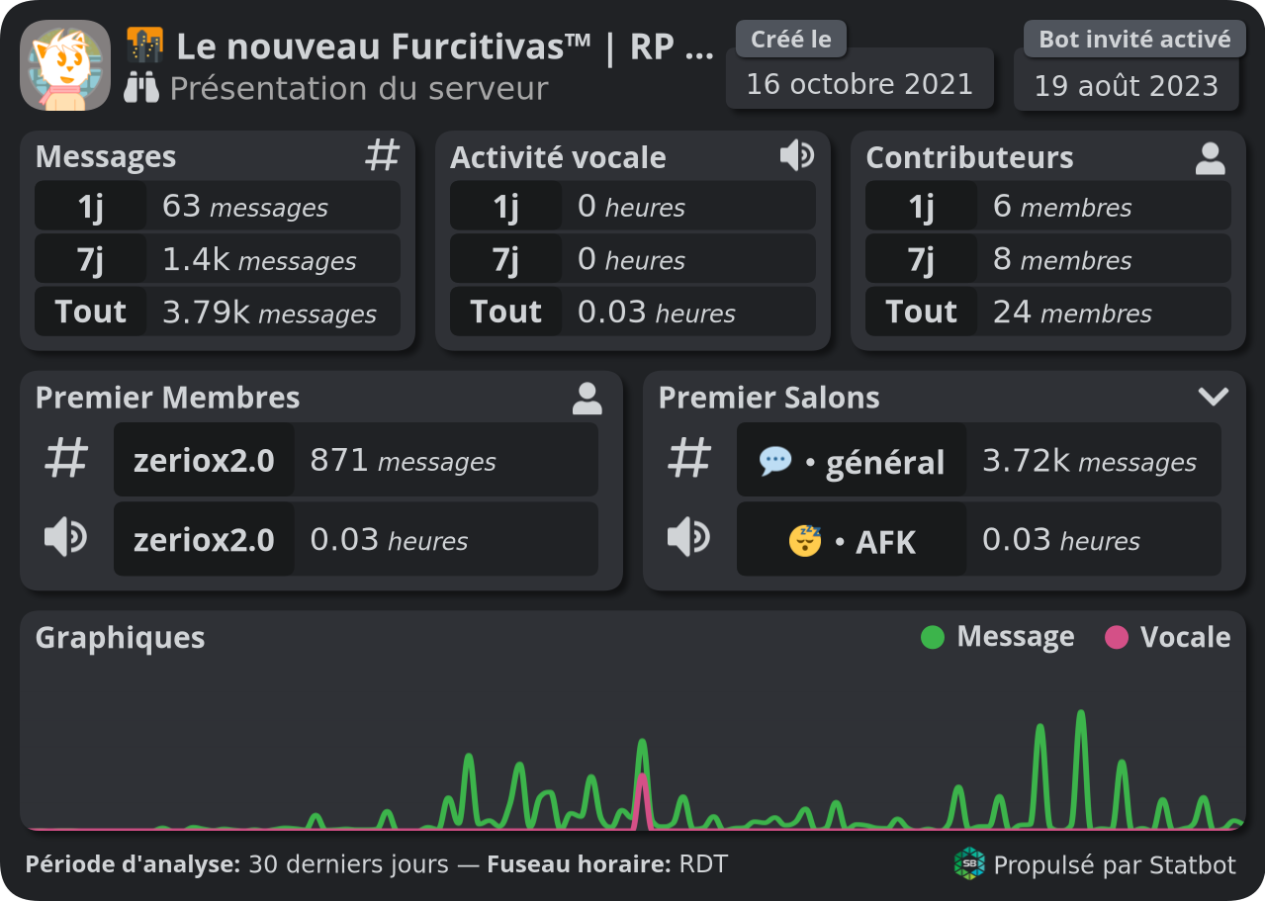Click the tallest green peak in the graph
Screen dimensions: 1265x901
(1080, 714)
